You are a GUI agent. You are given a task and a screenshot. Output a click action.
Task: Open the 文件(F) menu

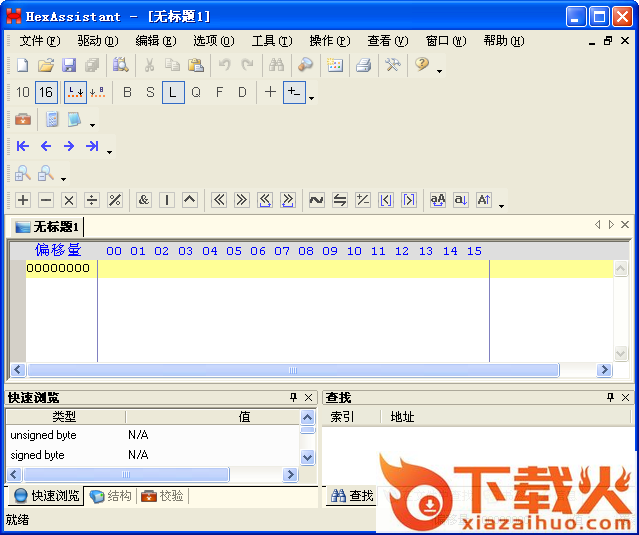point(40,41)
